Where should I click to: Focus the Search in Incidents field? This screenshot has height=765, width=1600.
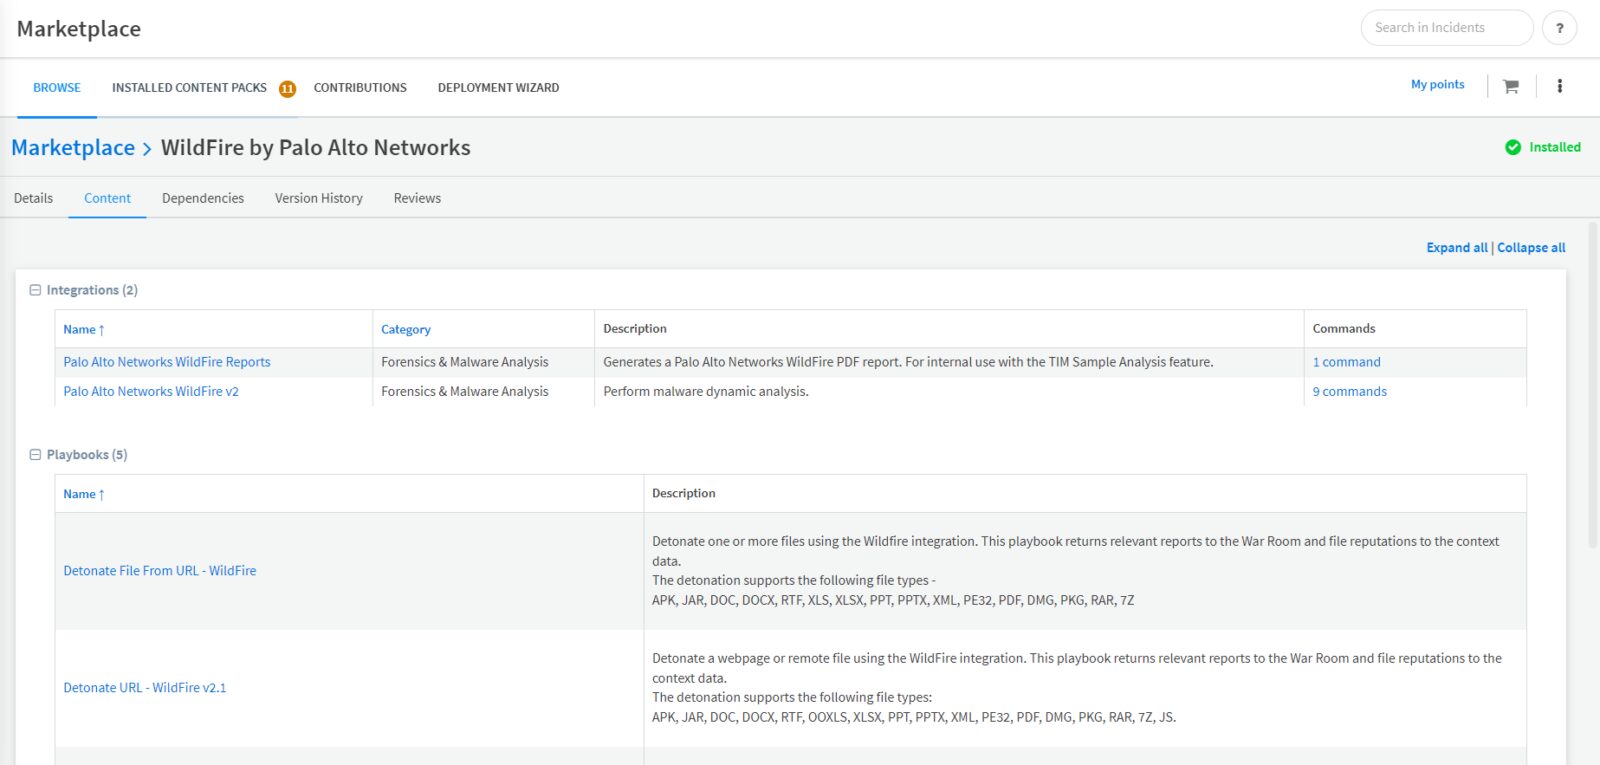1446,28
